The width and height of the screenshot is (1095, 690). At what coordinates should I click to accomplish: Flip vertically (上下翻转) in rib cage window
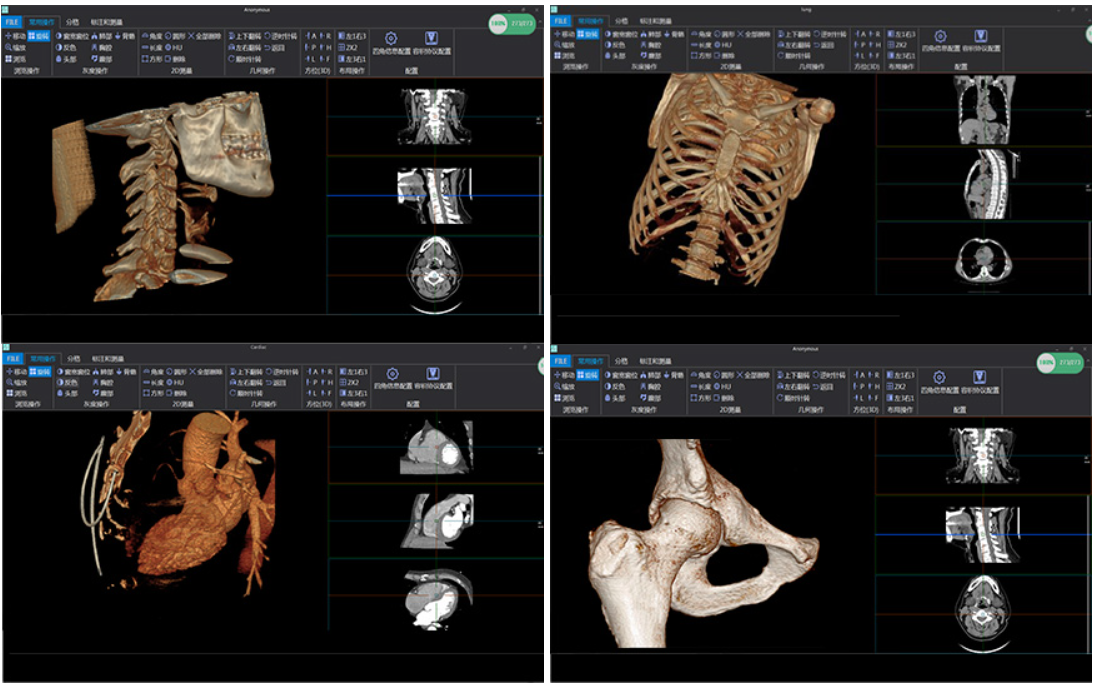click(x=795, y=34)
